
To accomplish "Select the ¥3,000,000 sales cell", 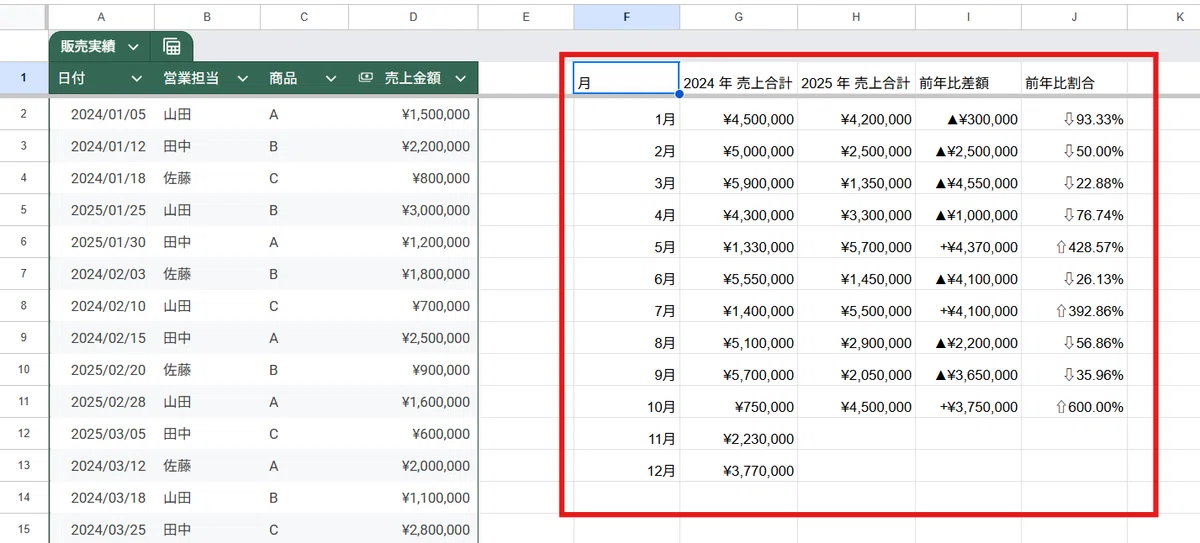I will [x=413, y=210].
